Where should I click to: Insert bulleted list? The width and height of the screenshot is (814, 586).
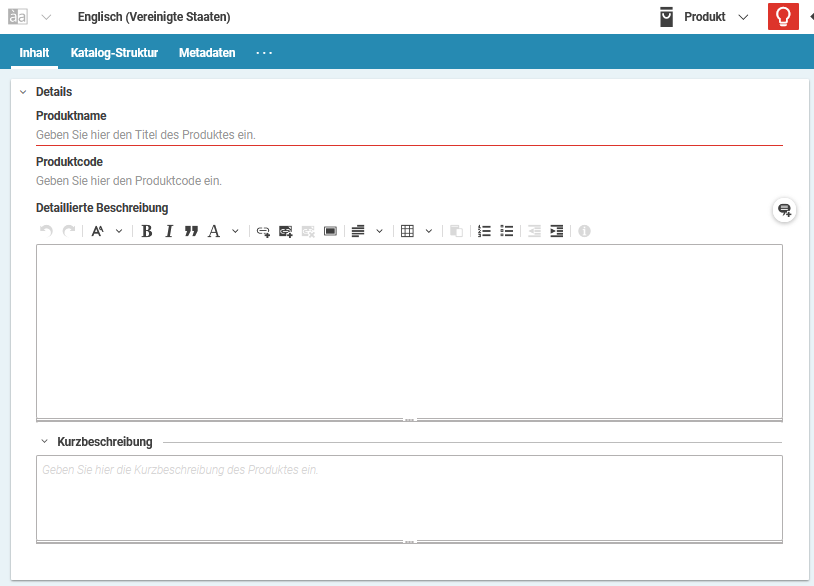(507, 231)
